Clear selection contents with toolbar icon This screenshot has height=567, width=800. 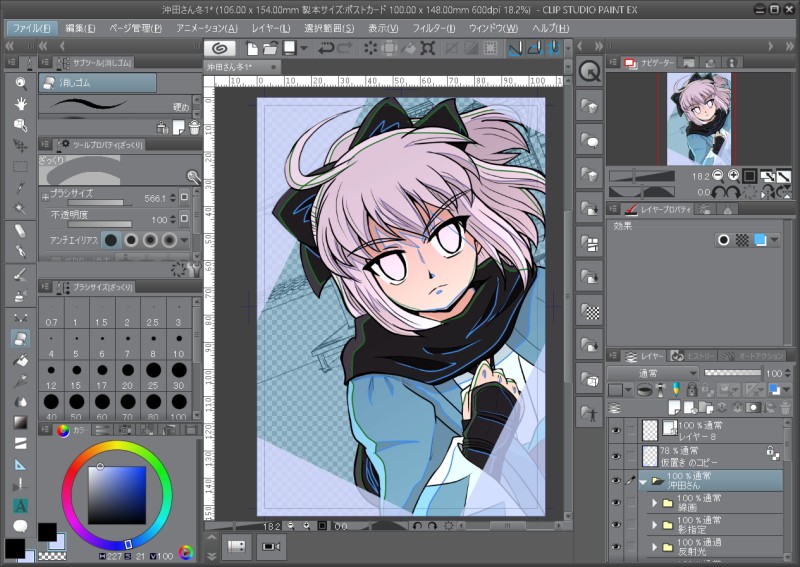point(370,48)
